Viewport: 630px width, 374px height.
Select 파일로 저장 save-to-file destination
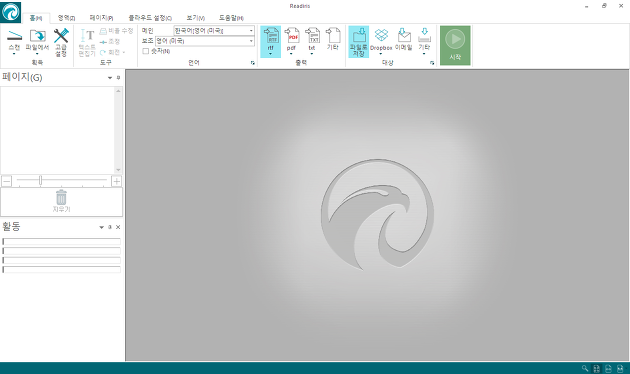(x=358, y=41)
